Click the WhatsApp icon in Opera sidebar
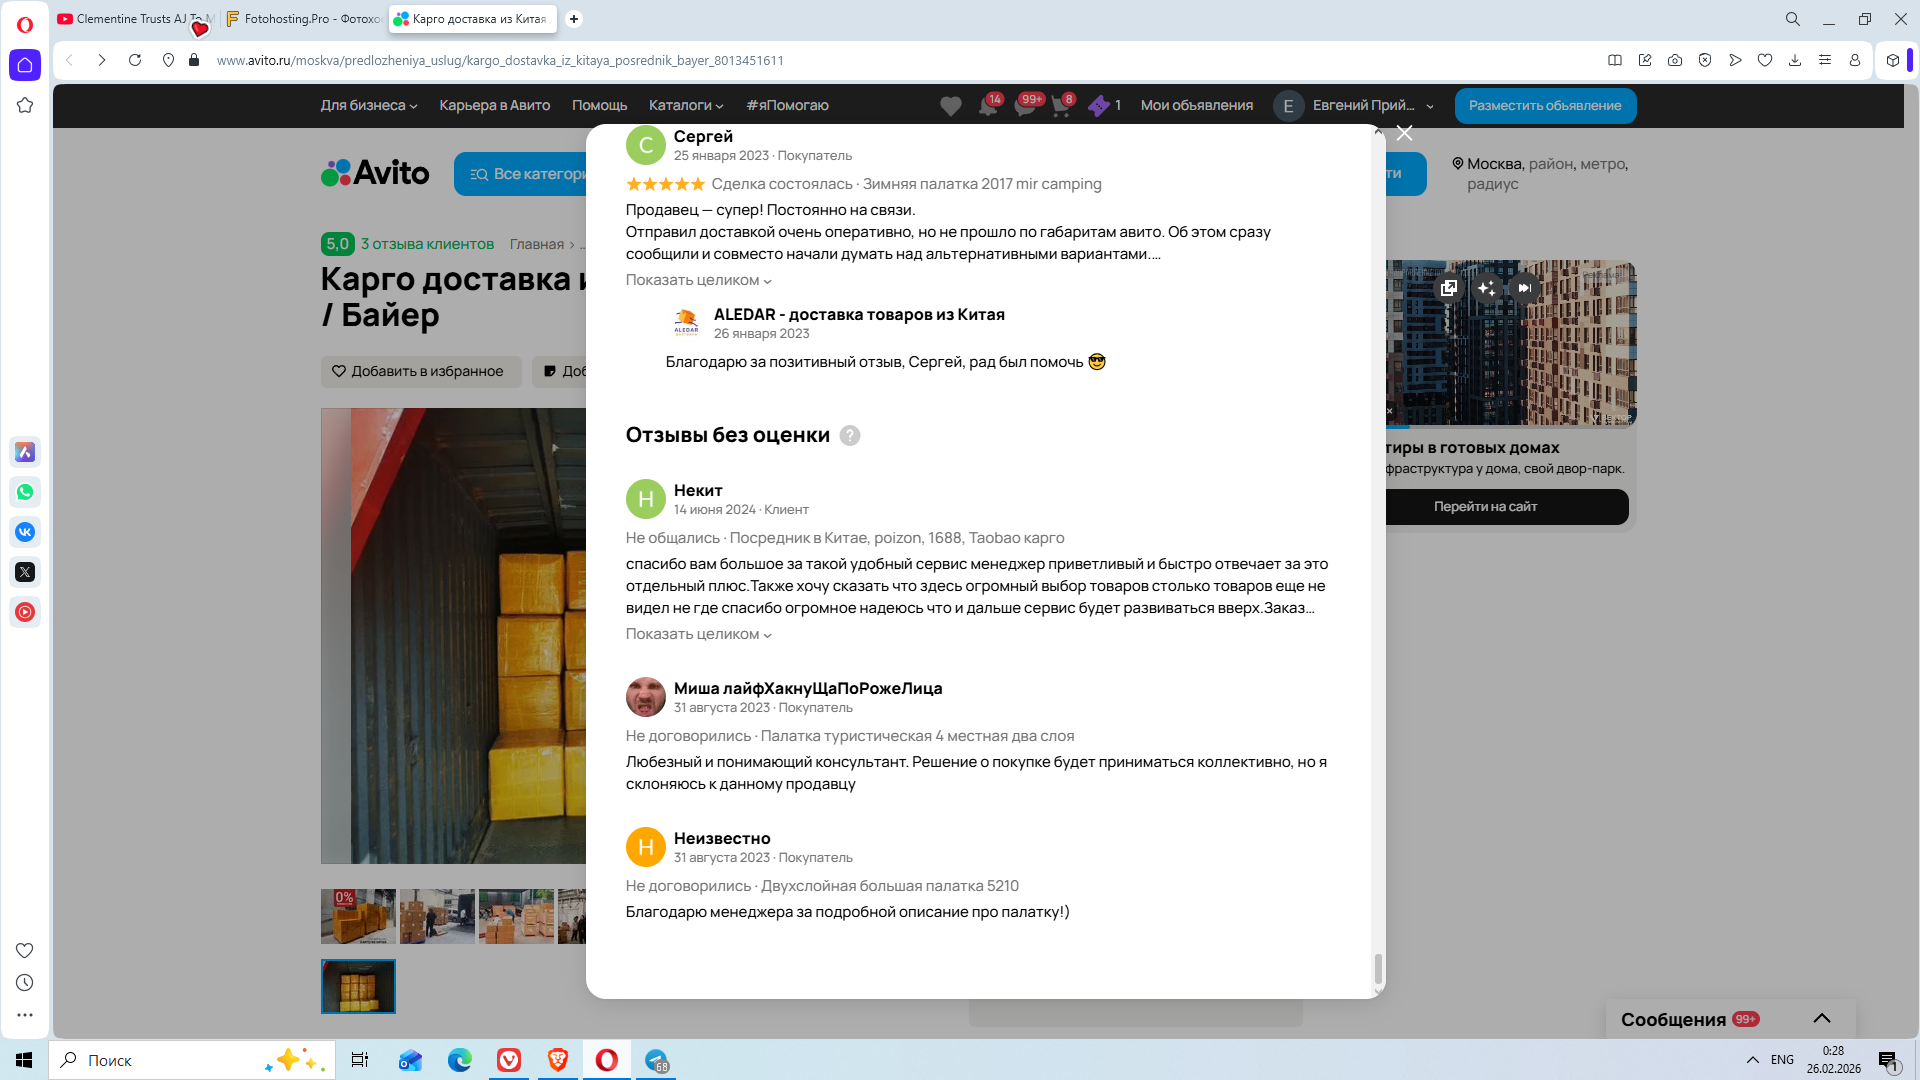 coord(25,492)
